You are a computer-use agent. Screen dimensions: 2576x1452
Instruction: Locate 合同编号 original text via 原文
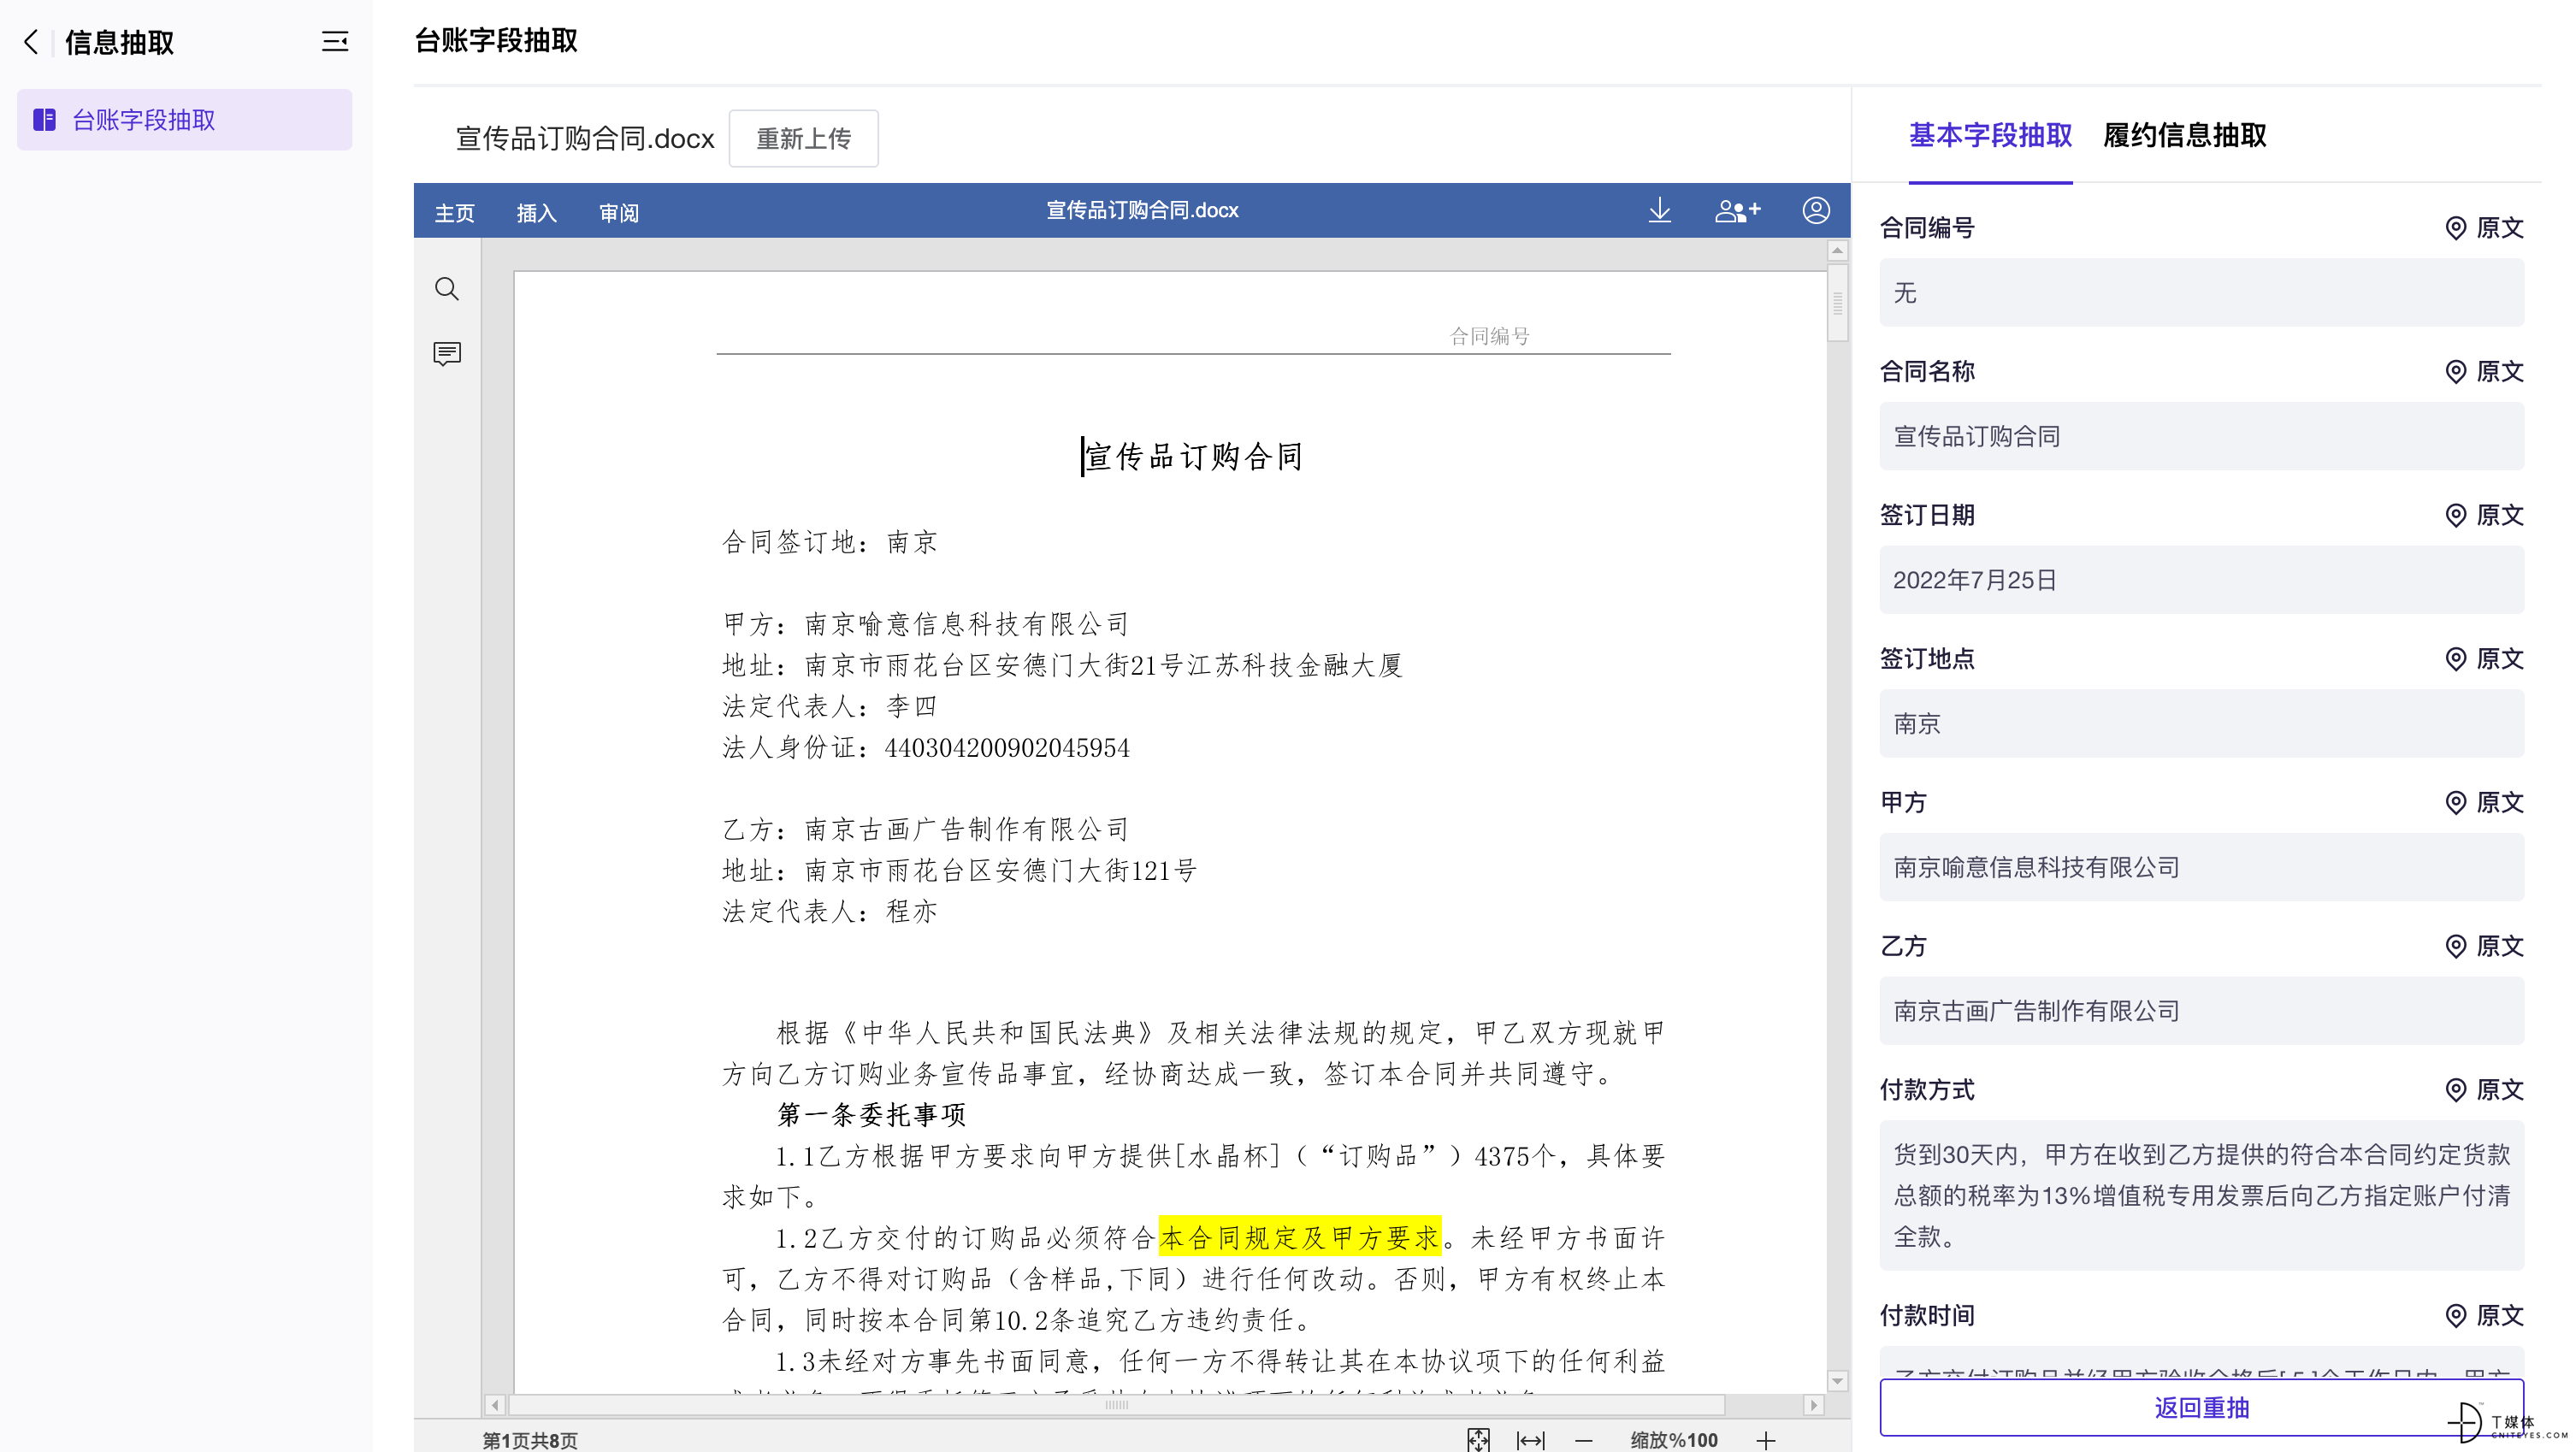[x=2484, y=228]
